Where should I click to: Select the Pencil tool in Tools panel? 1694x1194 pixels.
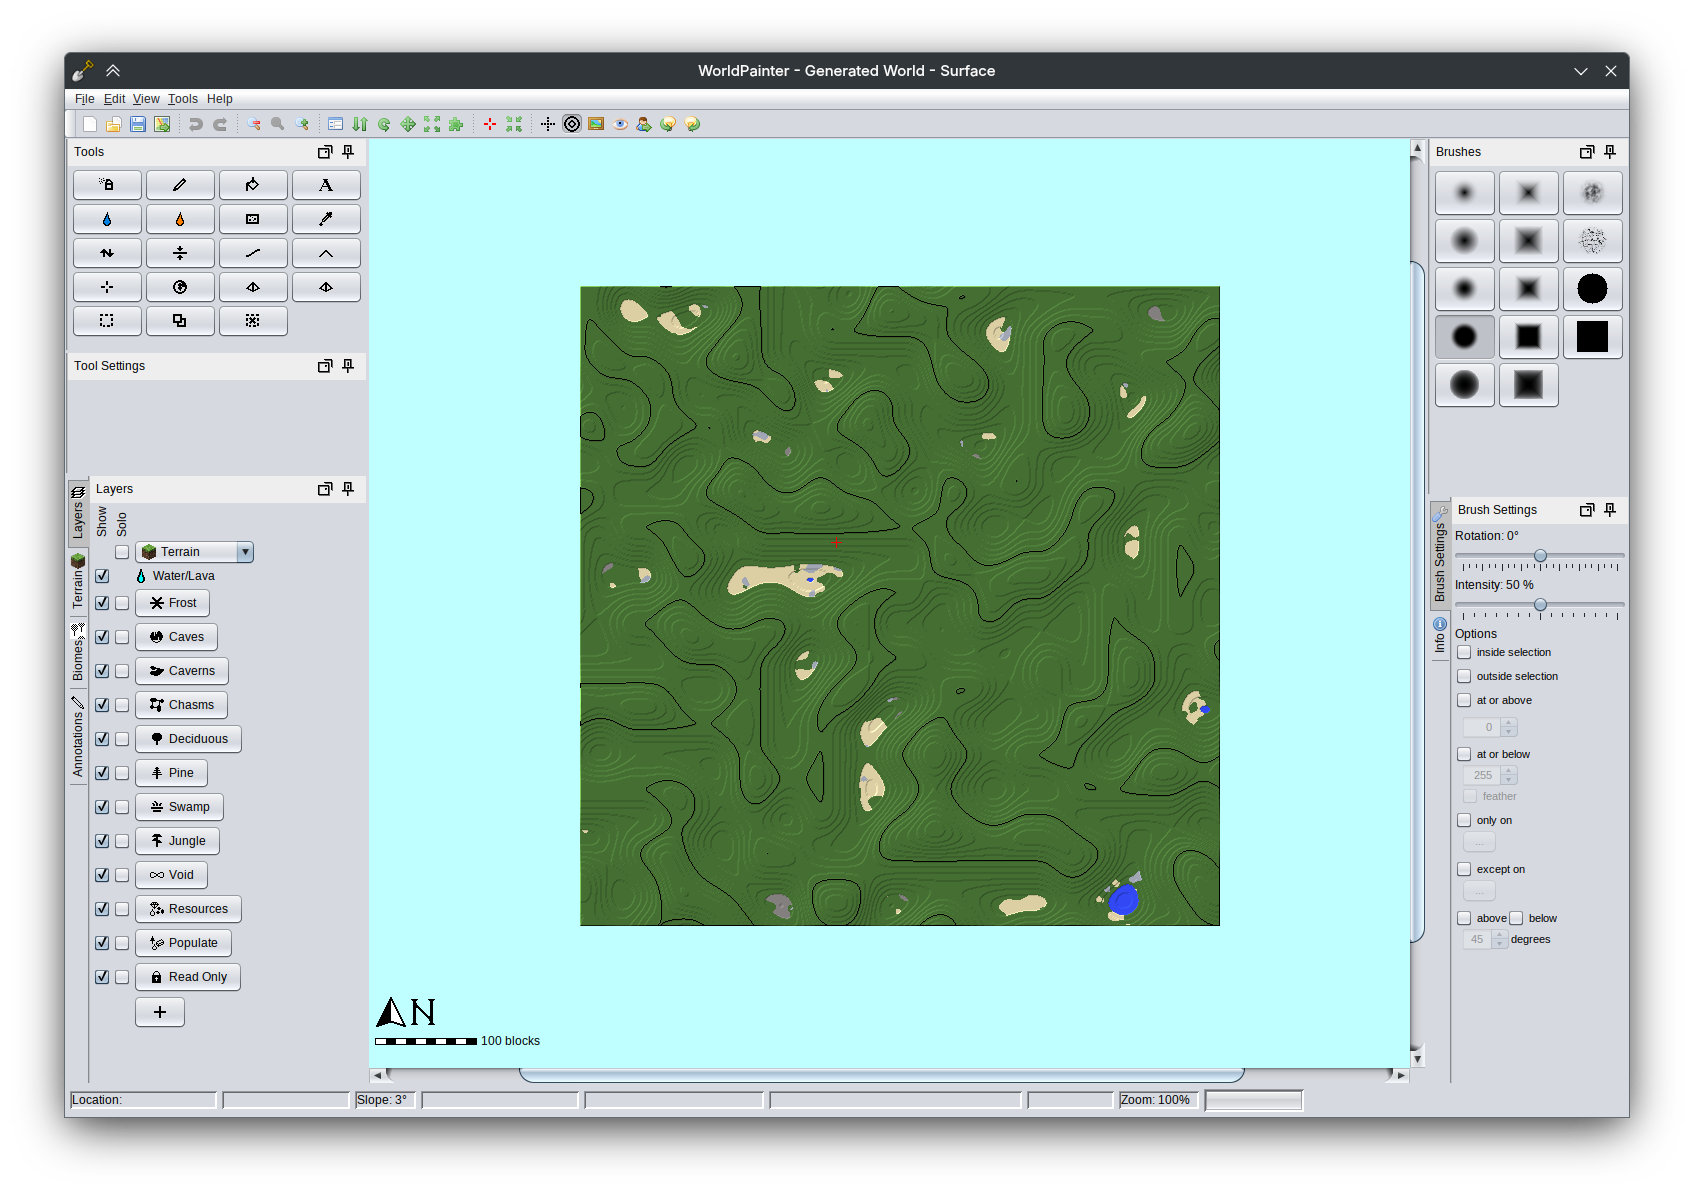(180, 185)
